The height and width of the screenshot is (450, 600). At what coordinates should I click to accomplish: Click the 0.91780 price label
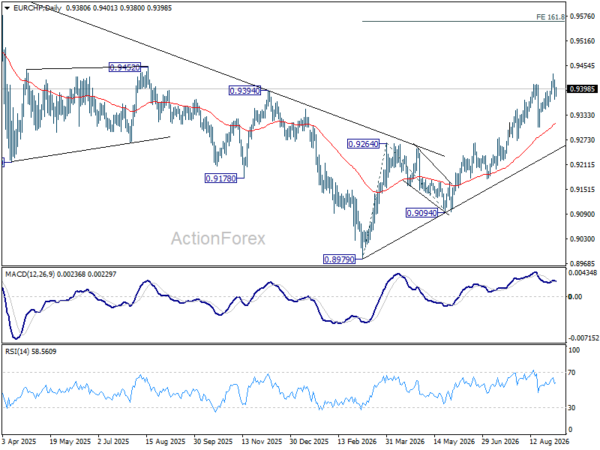[x=220, y=178]
